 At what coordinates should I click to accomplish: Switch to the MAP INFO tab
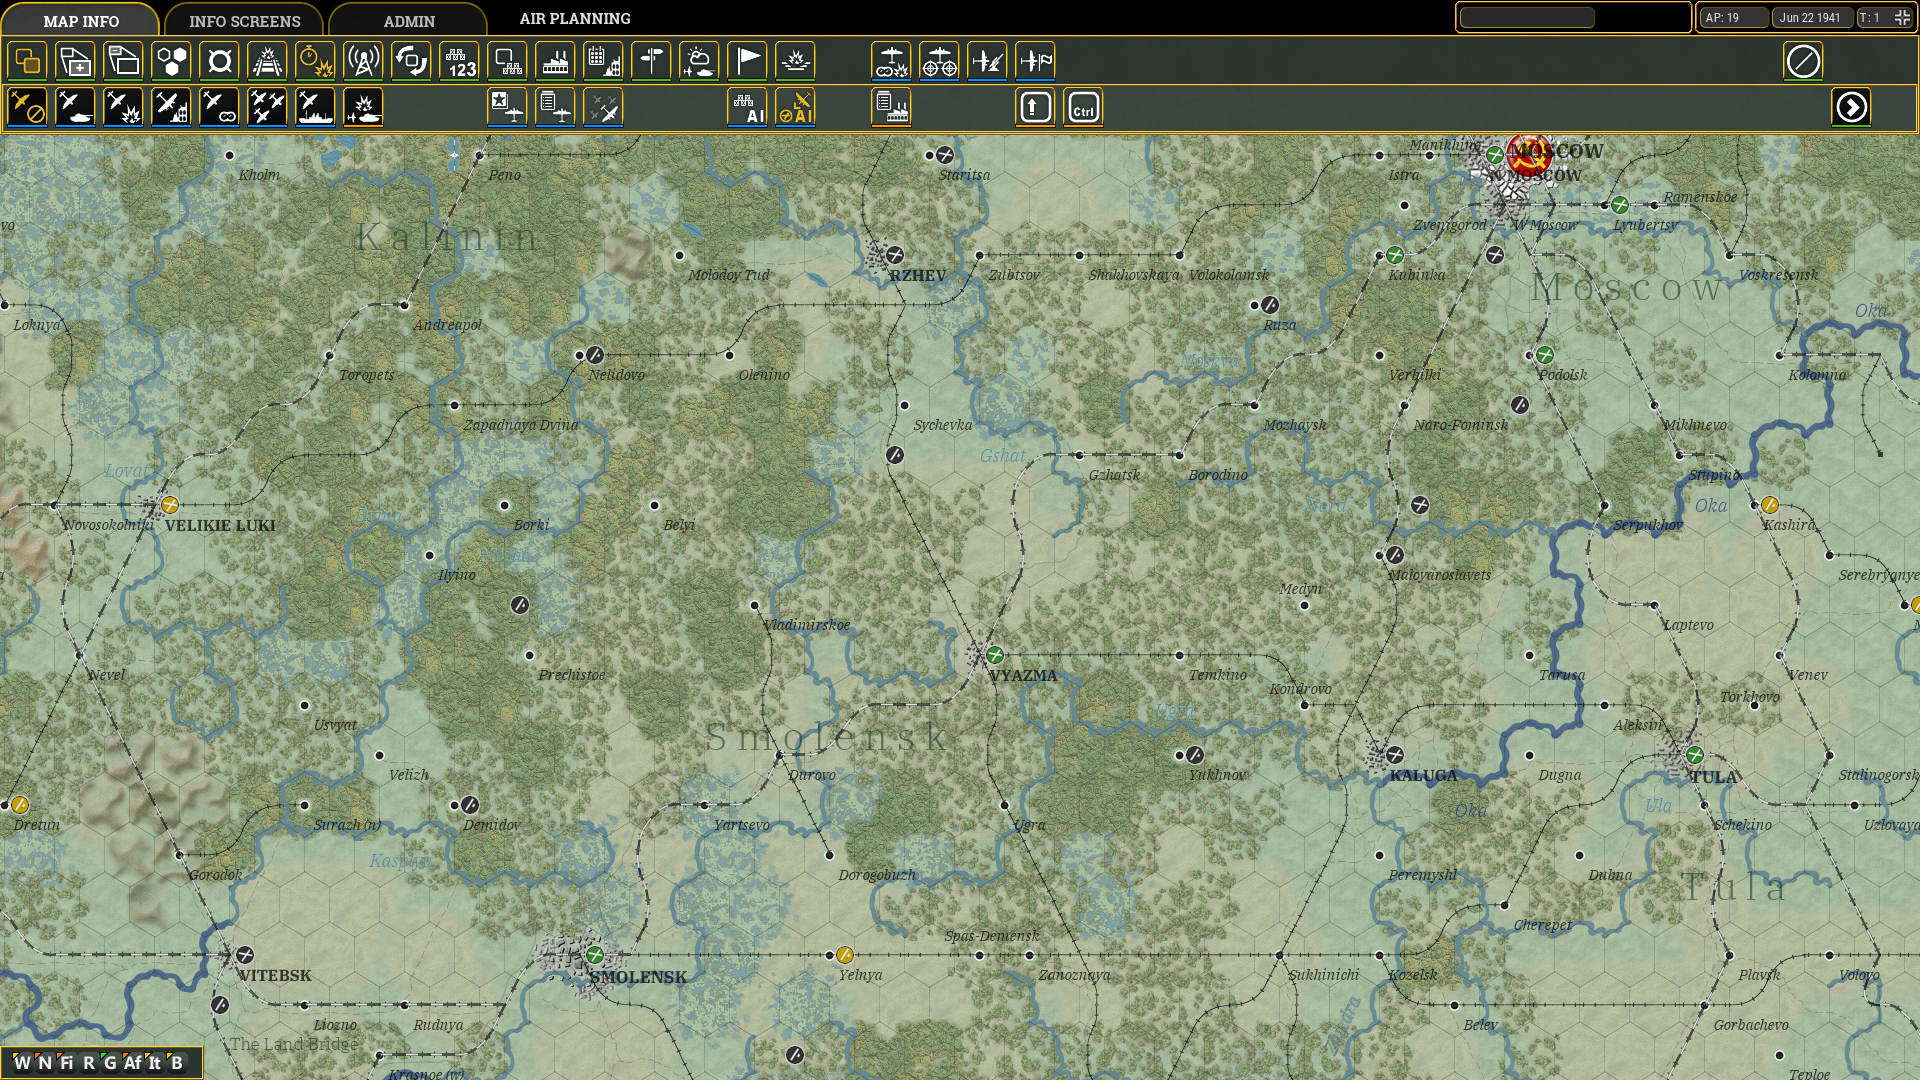pyautogui.click(x=81, y=20)
